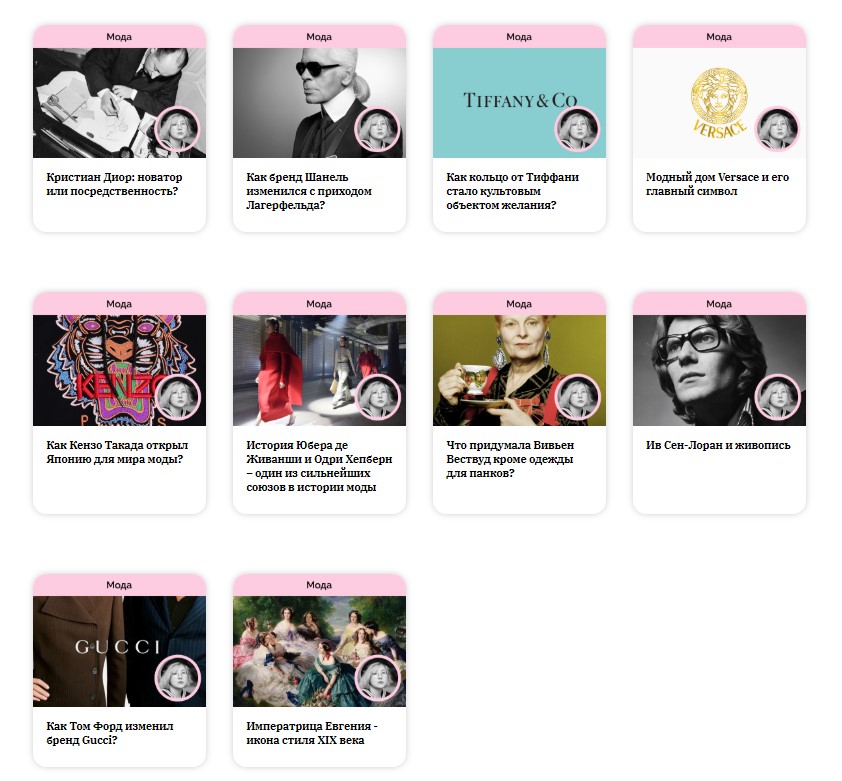
Task: Click author avatar on Kenzo card
Action: click(177, 397)
